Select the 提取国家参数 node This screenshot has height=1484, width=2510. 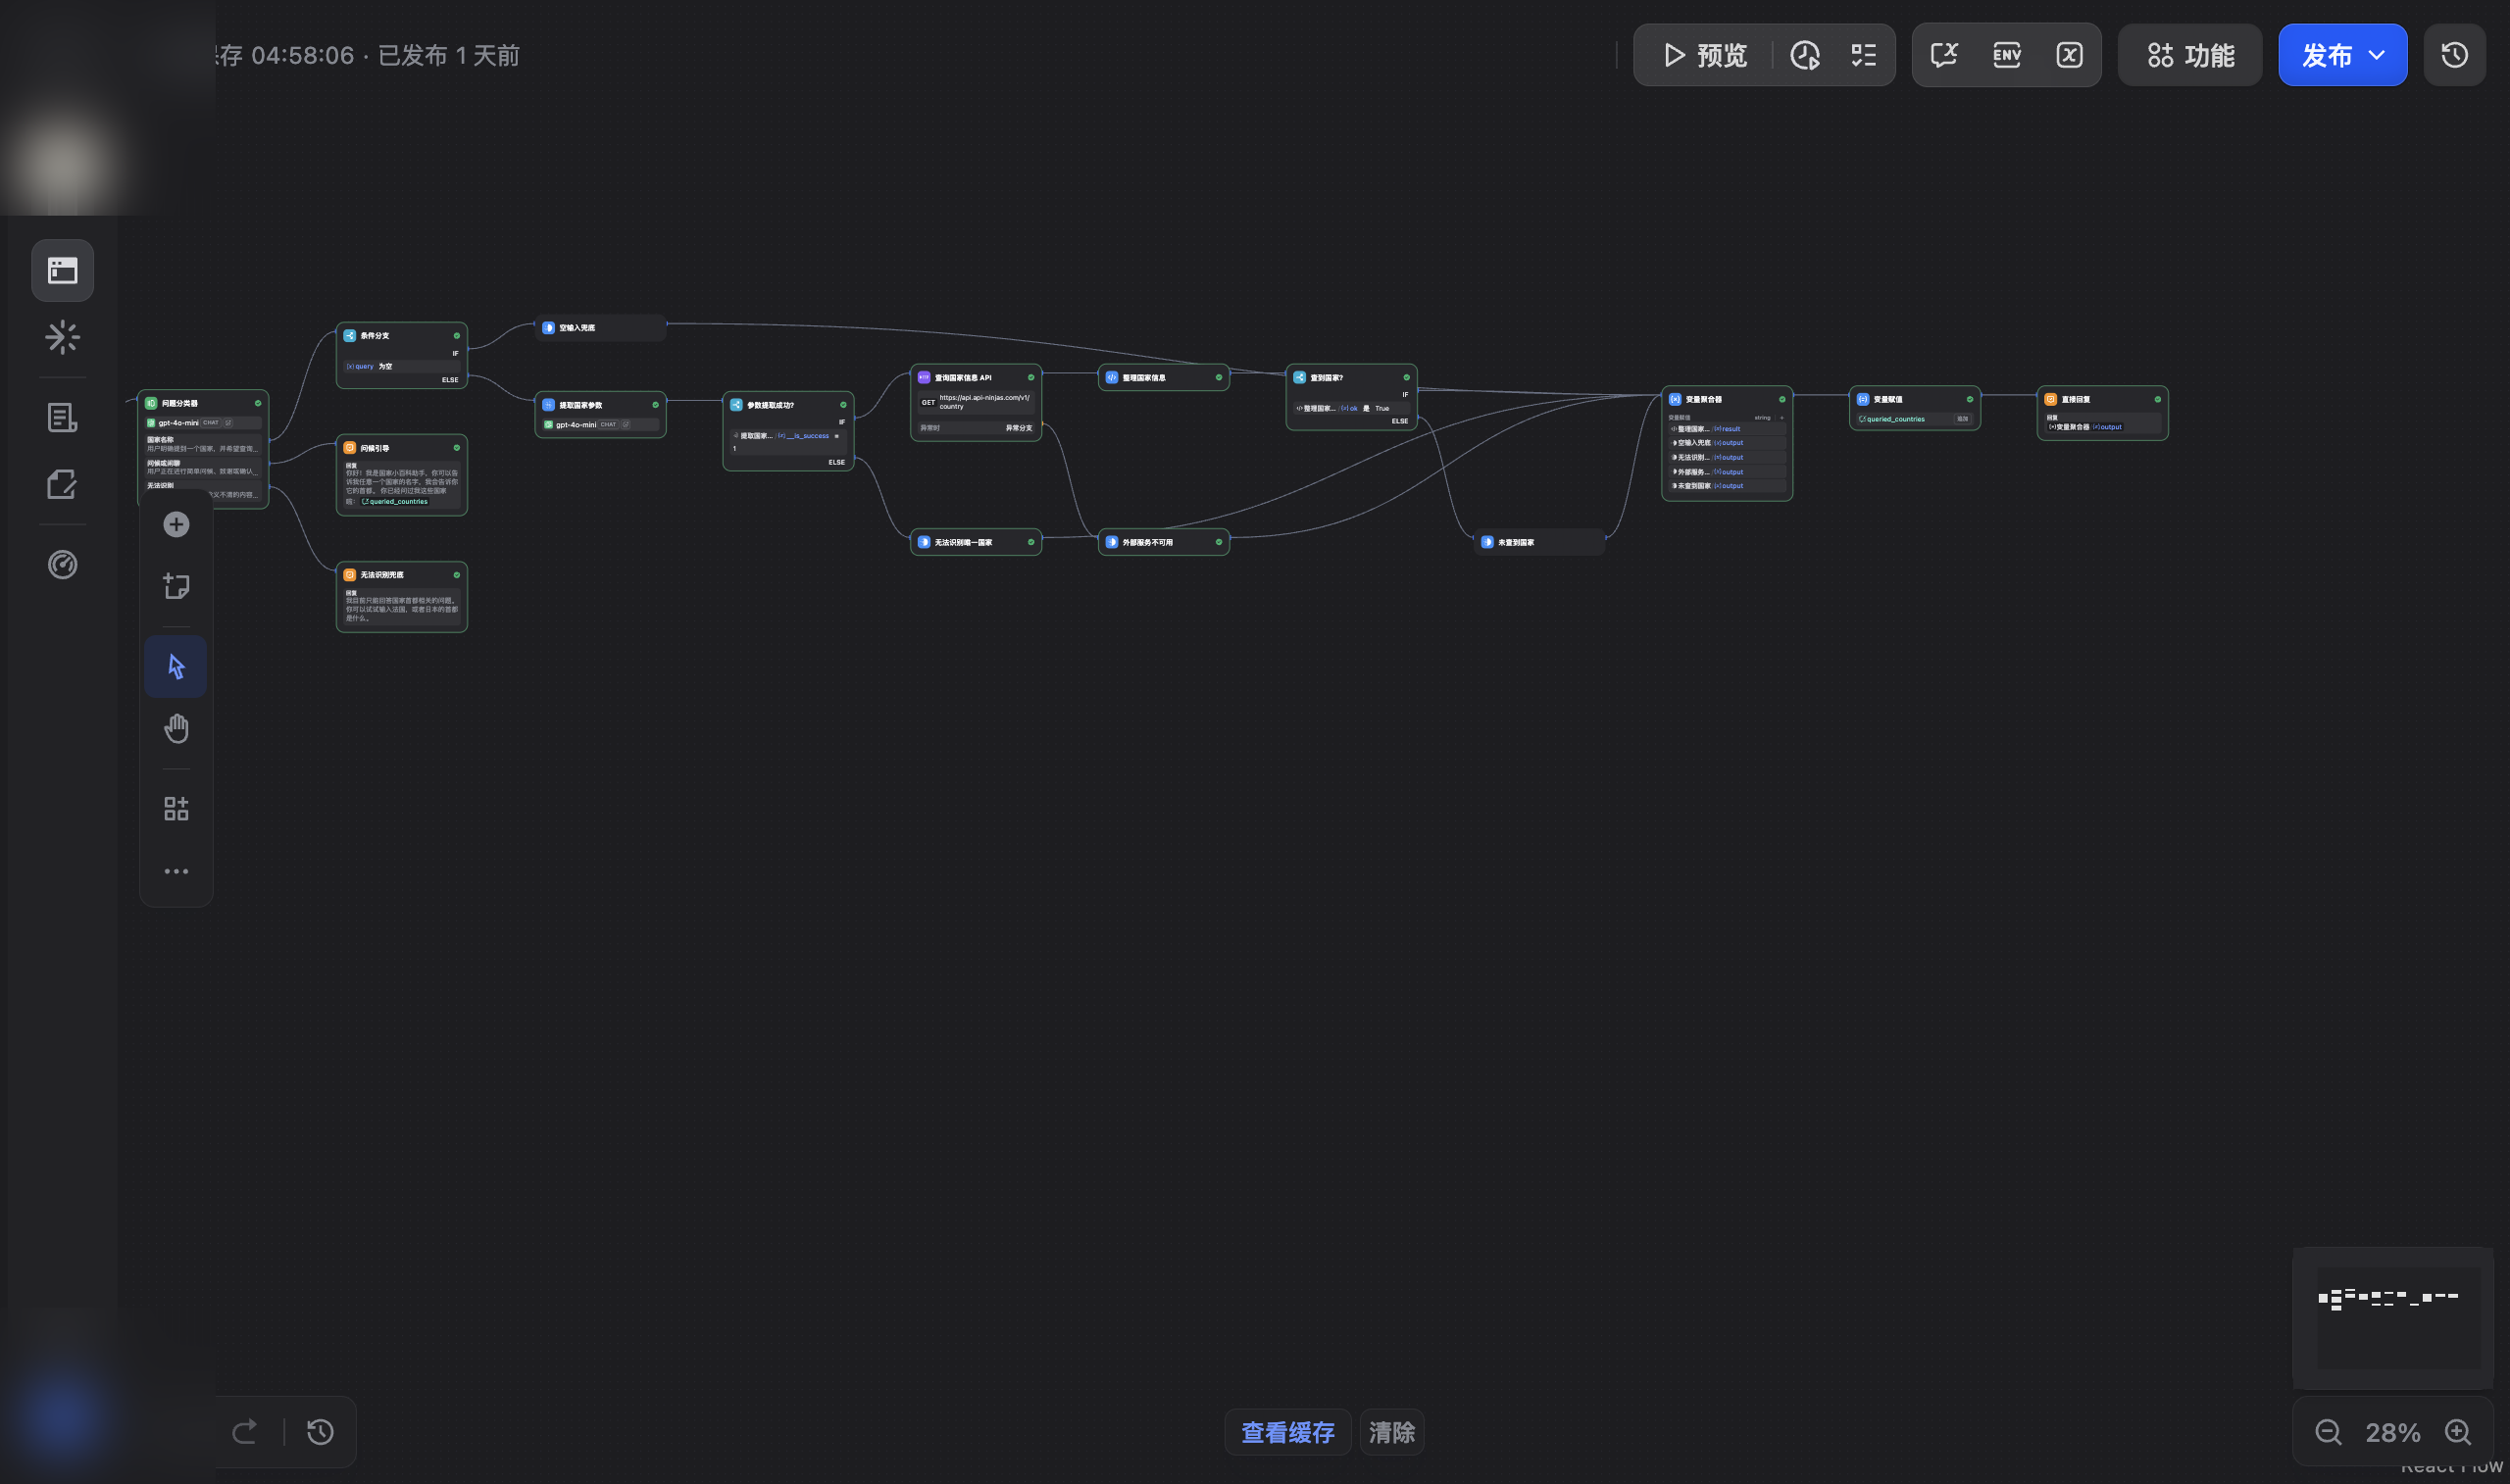(600, 415)
